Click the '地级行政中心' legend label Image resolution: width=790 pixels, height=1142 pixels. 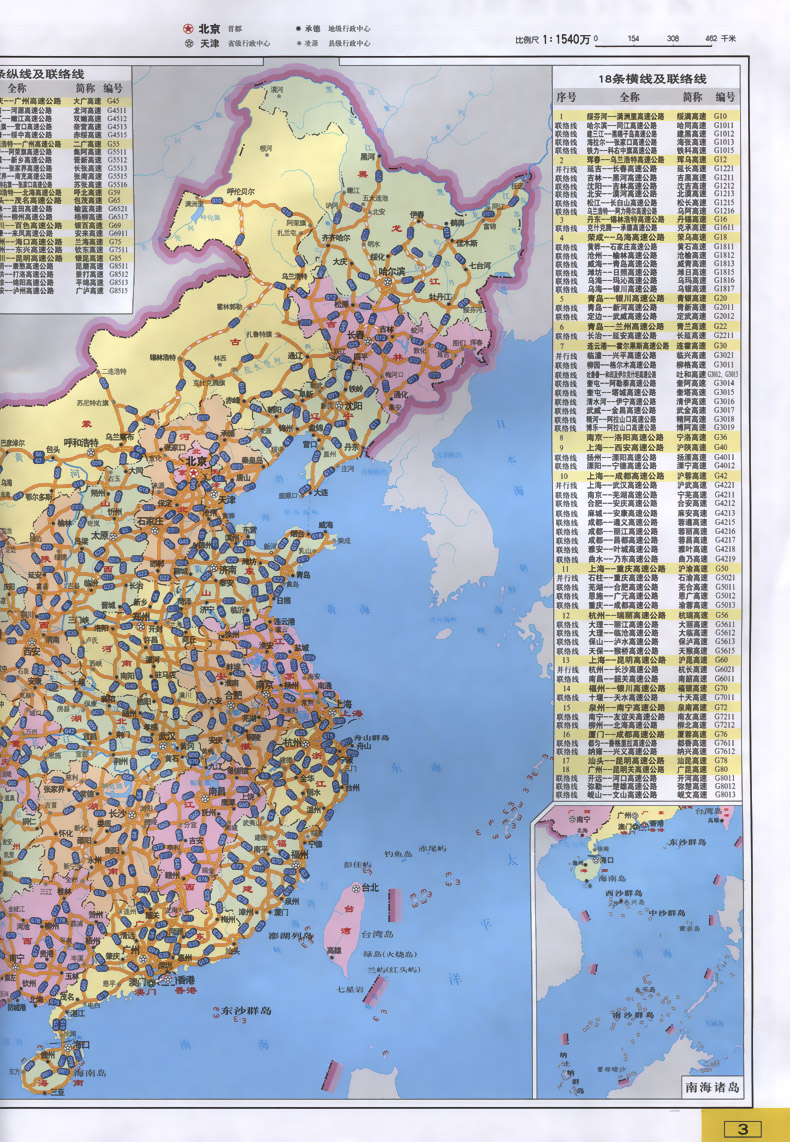coord(349,29)
